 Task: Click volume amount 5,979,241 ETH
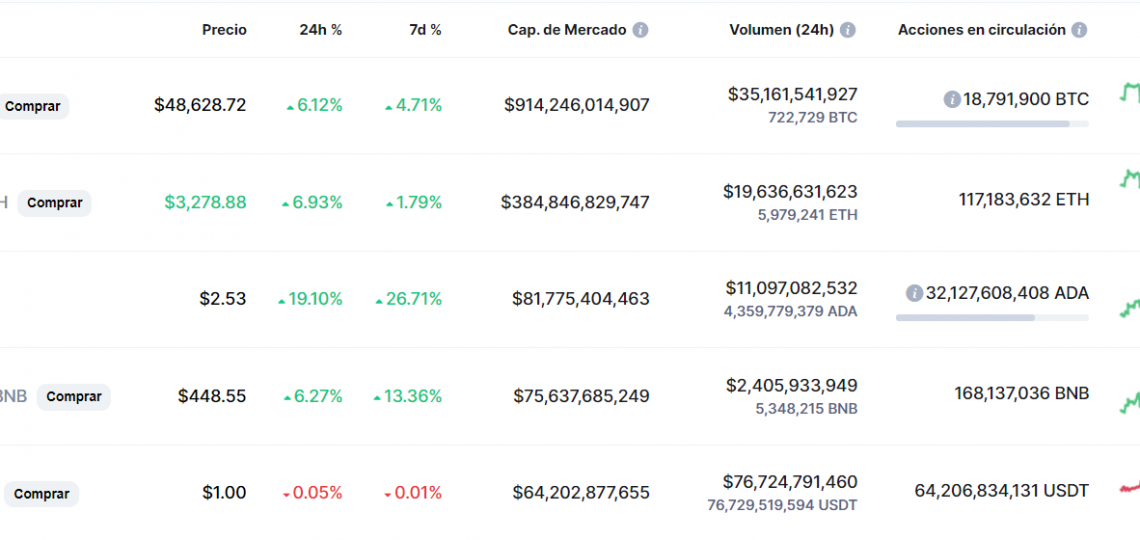808,215
